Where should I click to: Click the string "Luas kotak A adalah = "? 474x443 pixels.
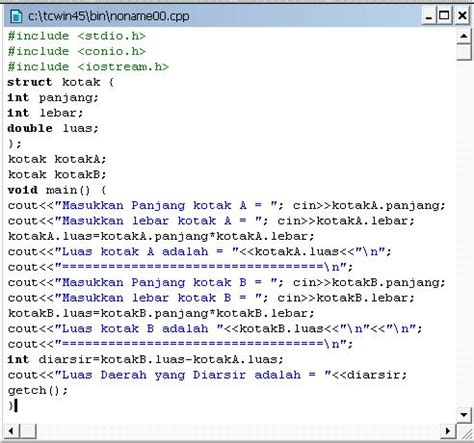[x=147, y=252]
